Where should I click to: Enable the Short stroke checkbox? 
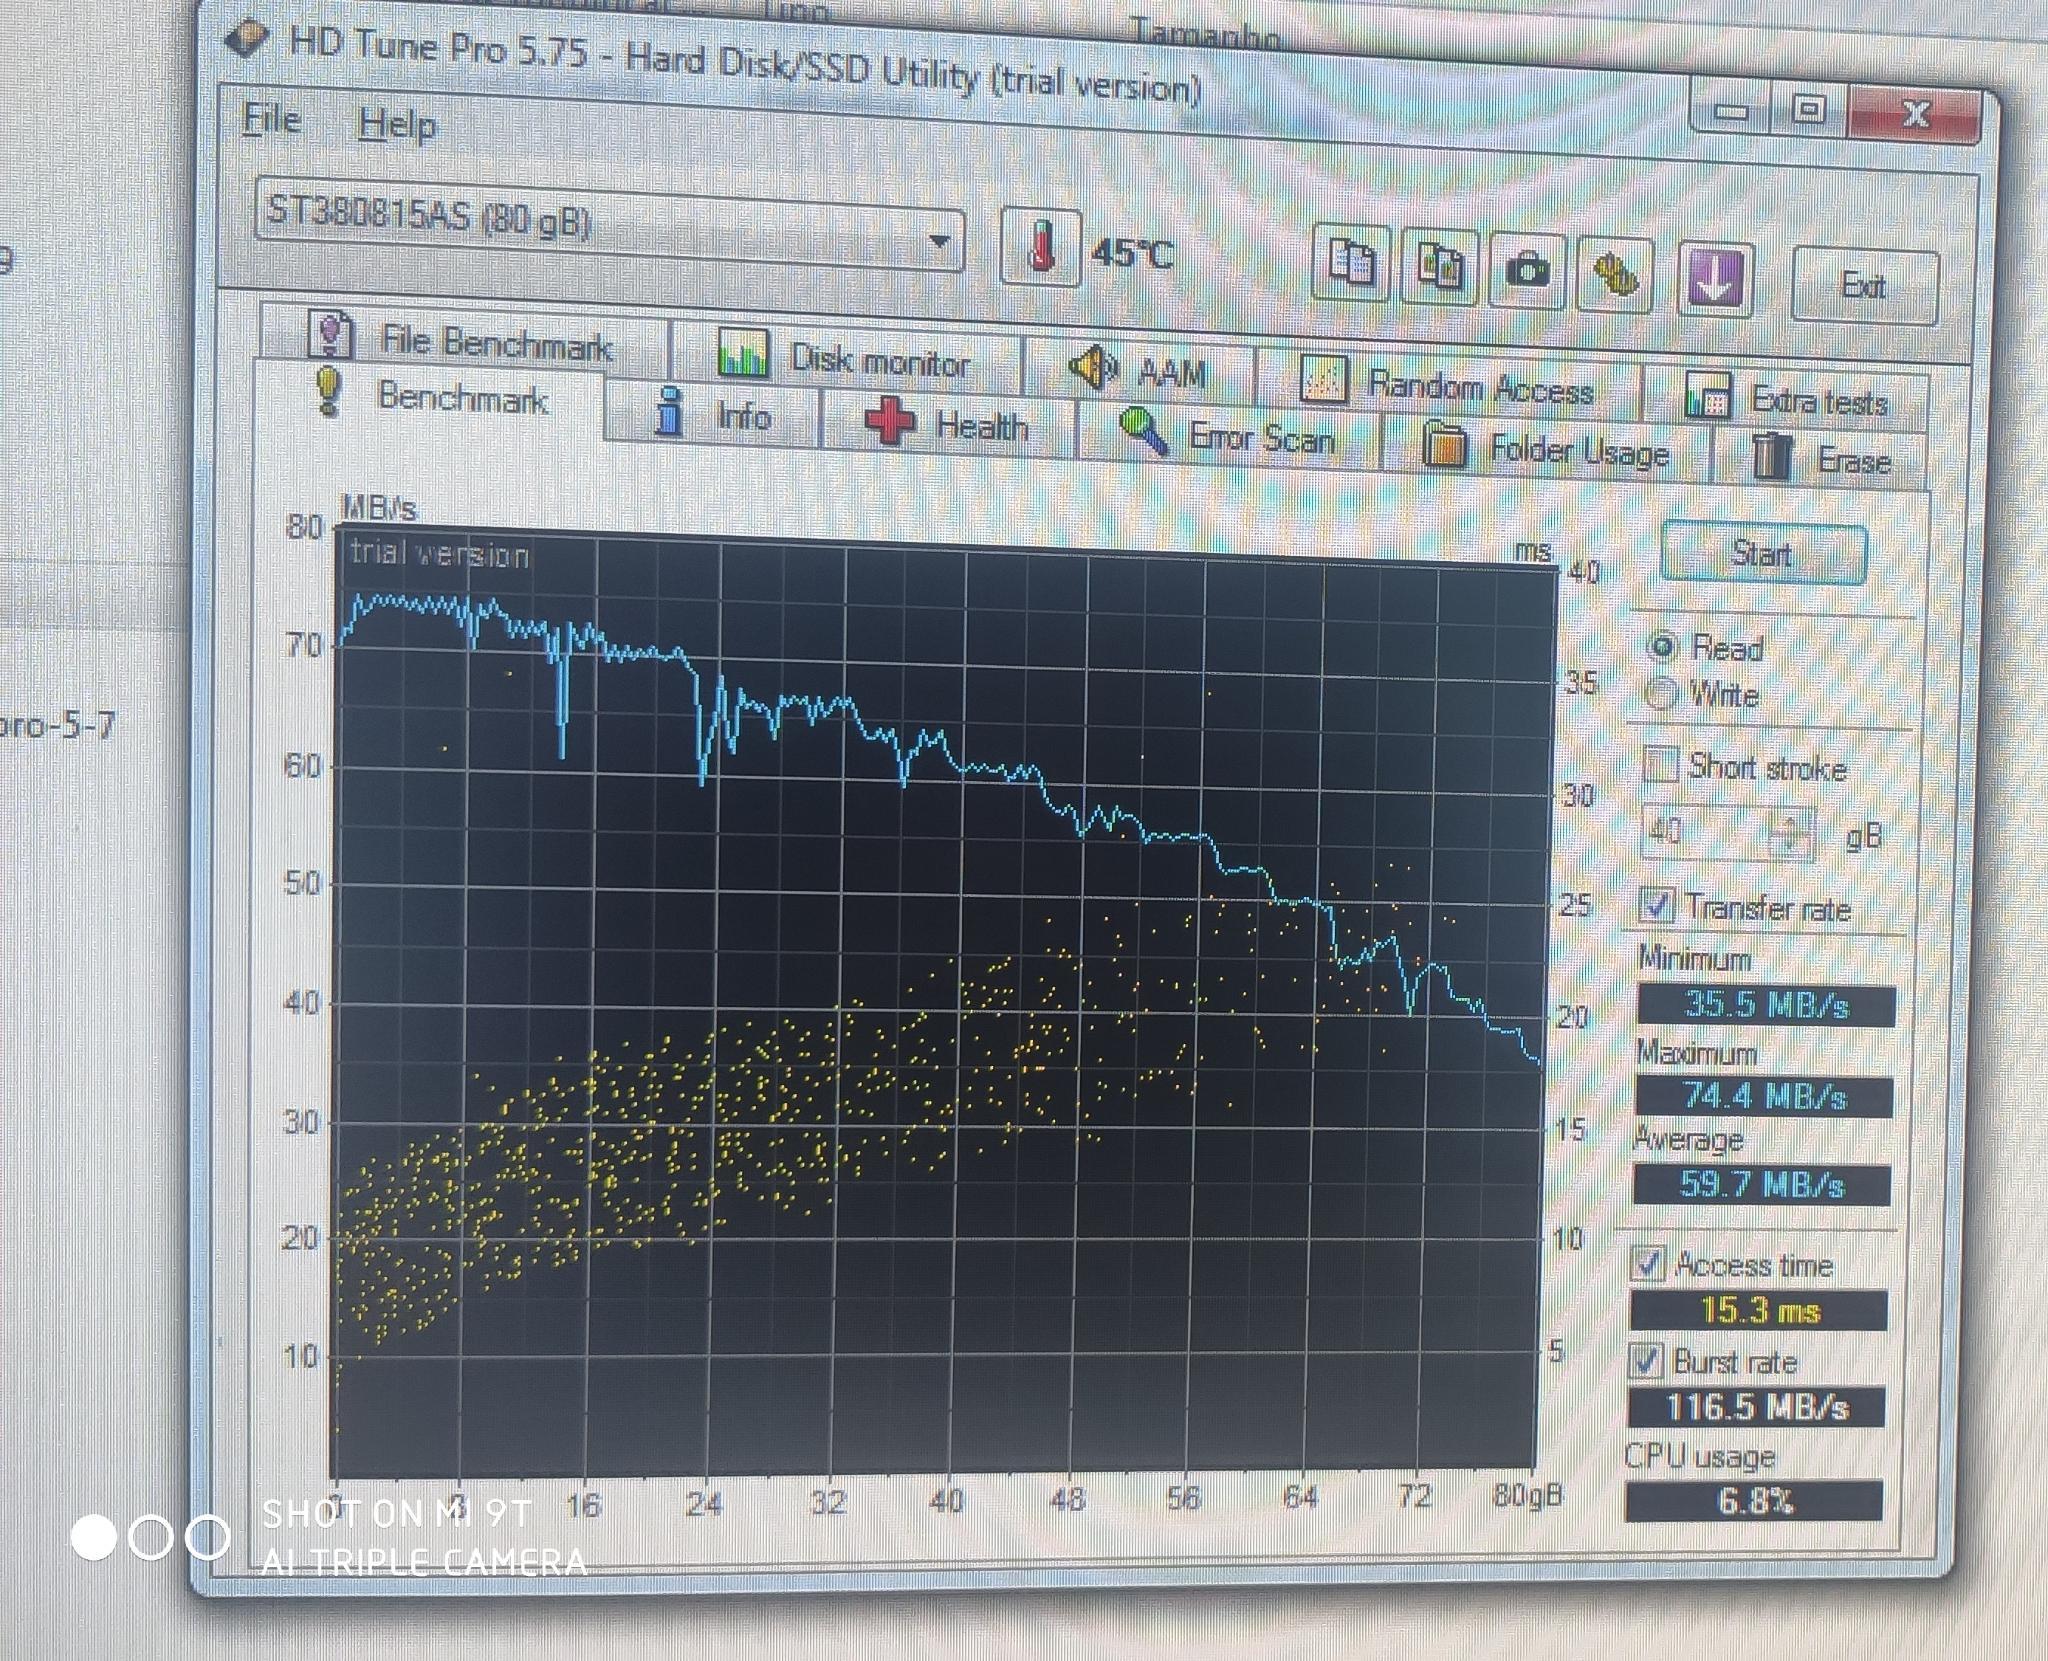click(x=1660, y=765)
